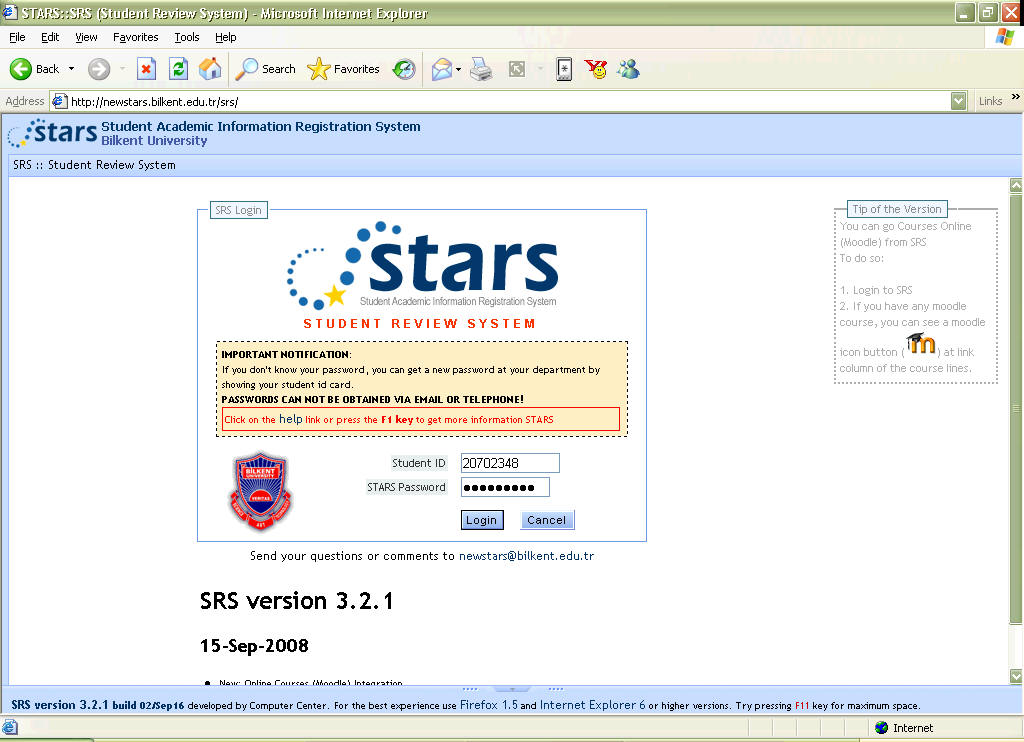Screen dimensions: 1024x742
Task: Open the Tools menu
Action: tap(187, 37)
